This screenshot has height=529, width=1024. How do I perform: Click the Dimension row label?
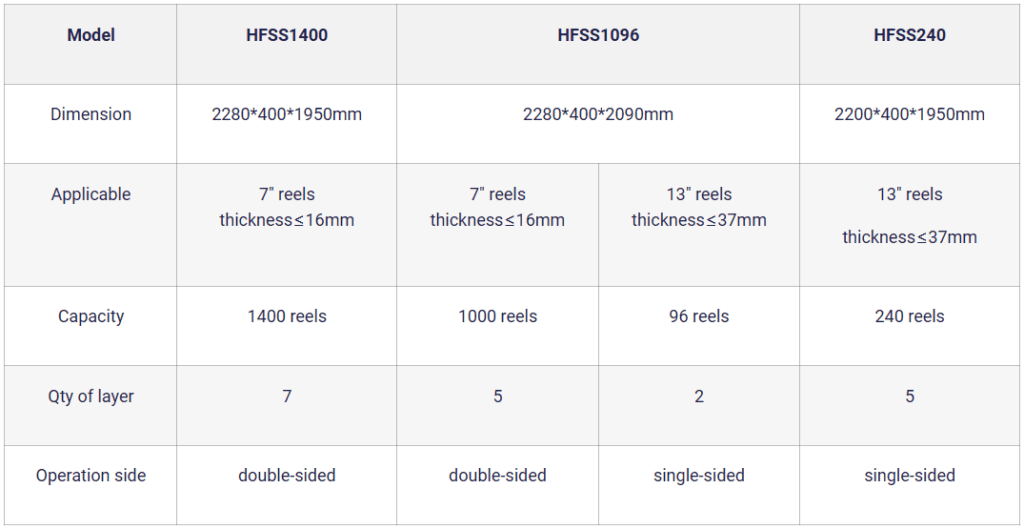pos(91,114)
